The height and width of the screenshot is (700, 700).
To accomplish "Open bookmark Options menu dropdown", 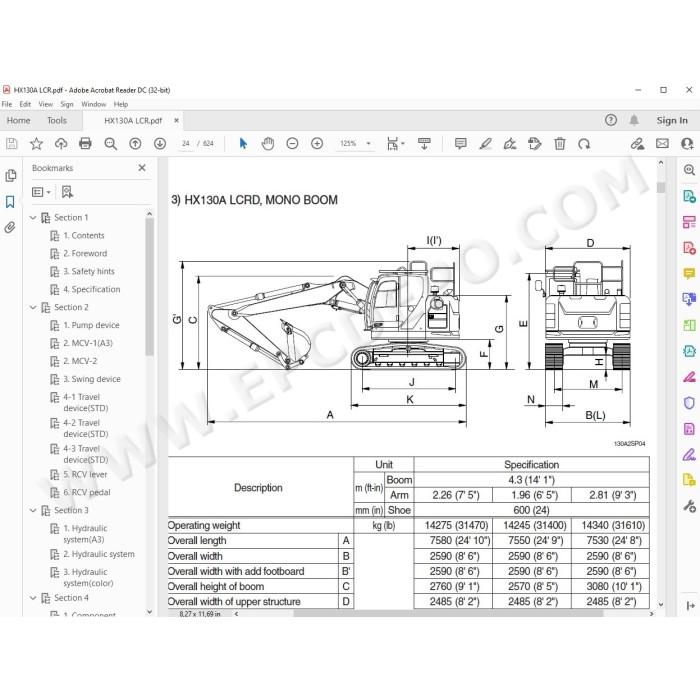I will [41, 192].
